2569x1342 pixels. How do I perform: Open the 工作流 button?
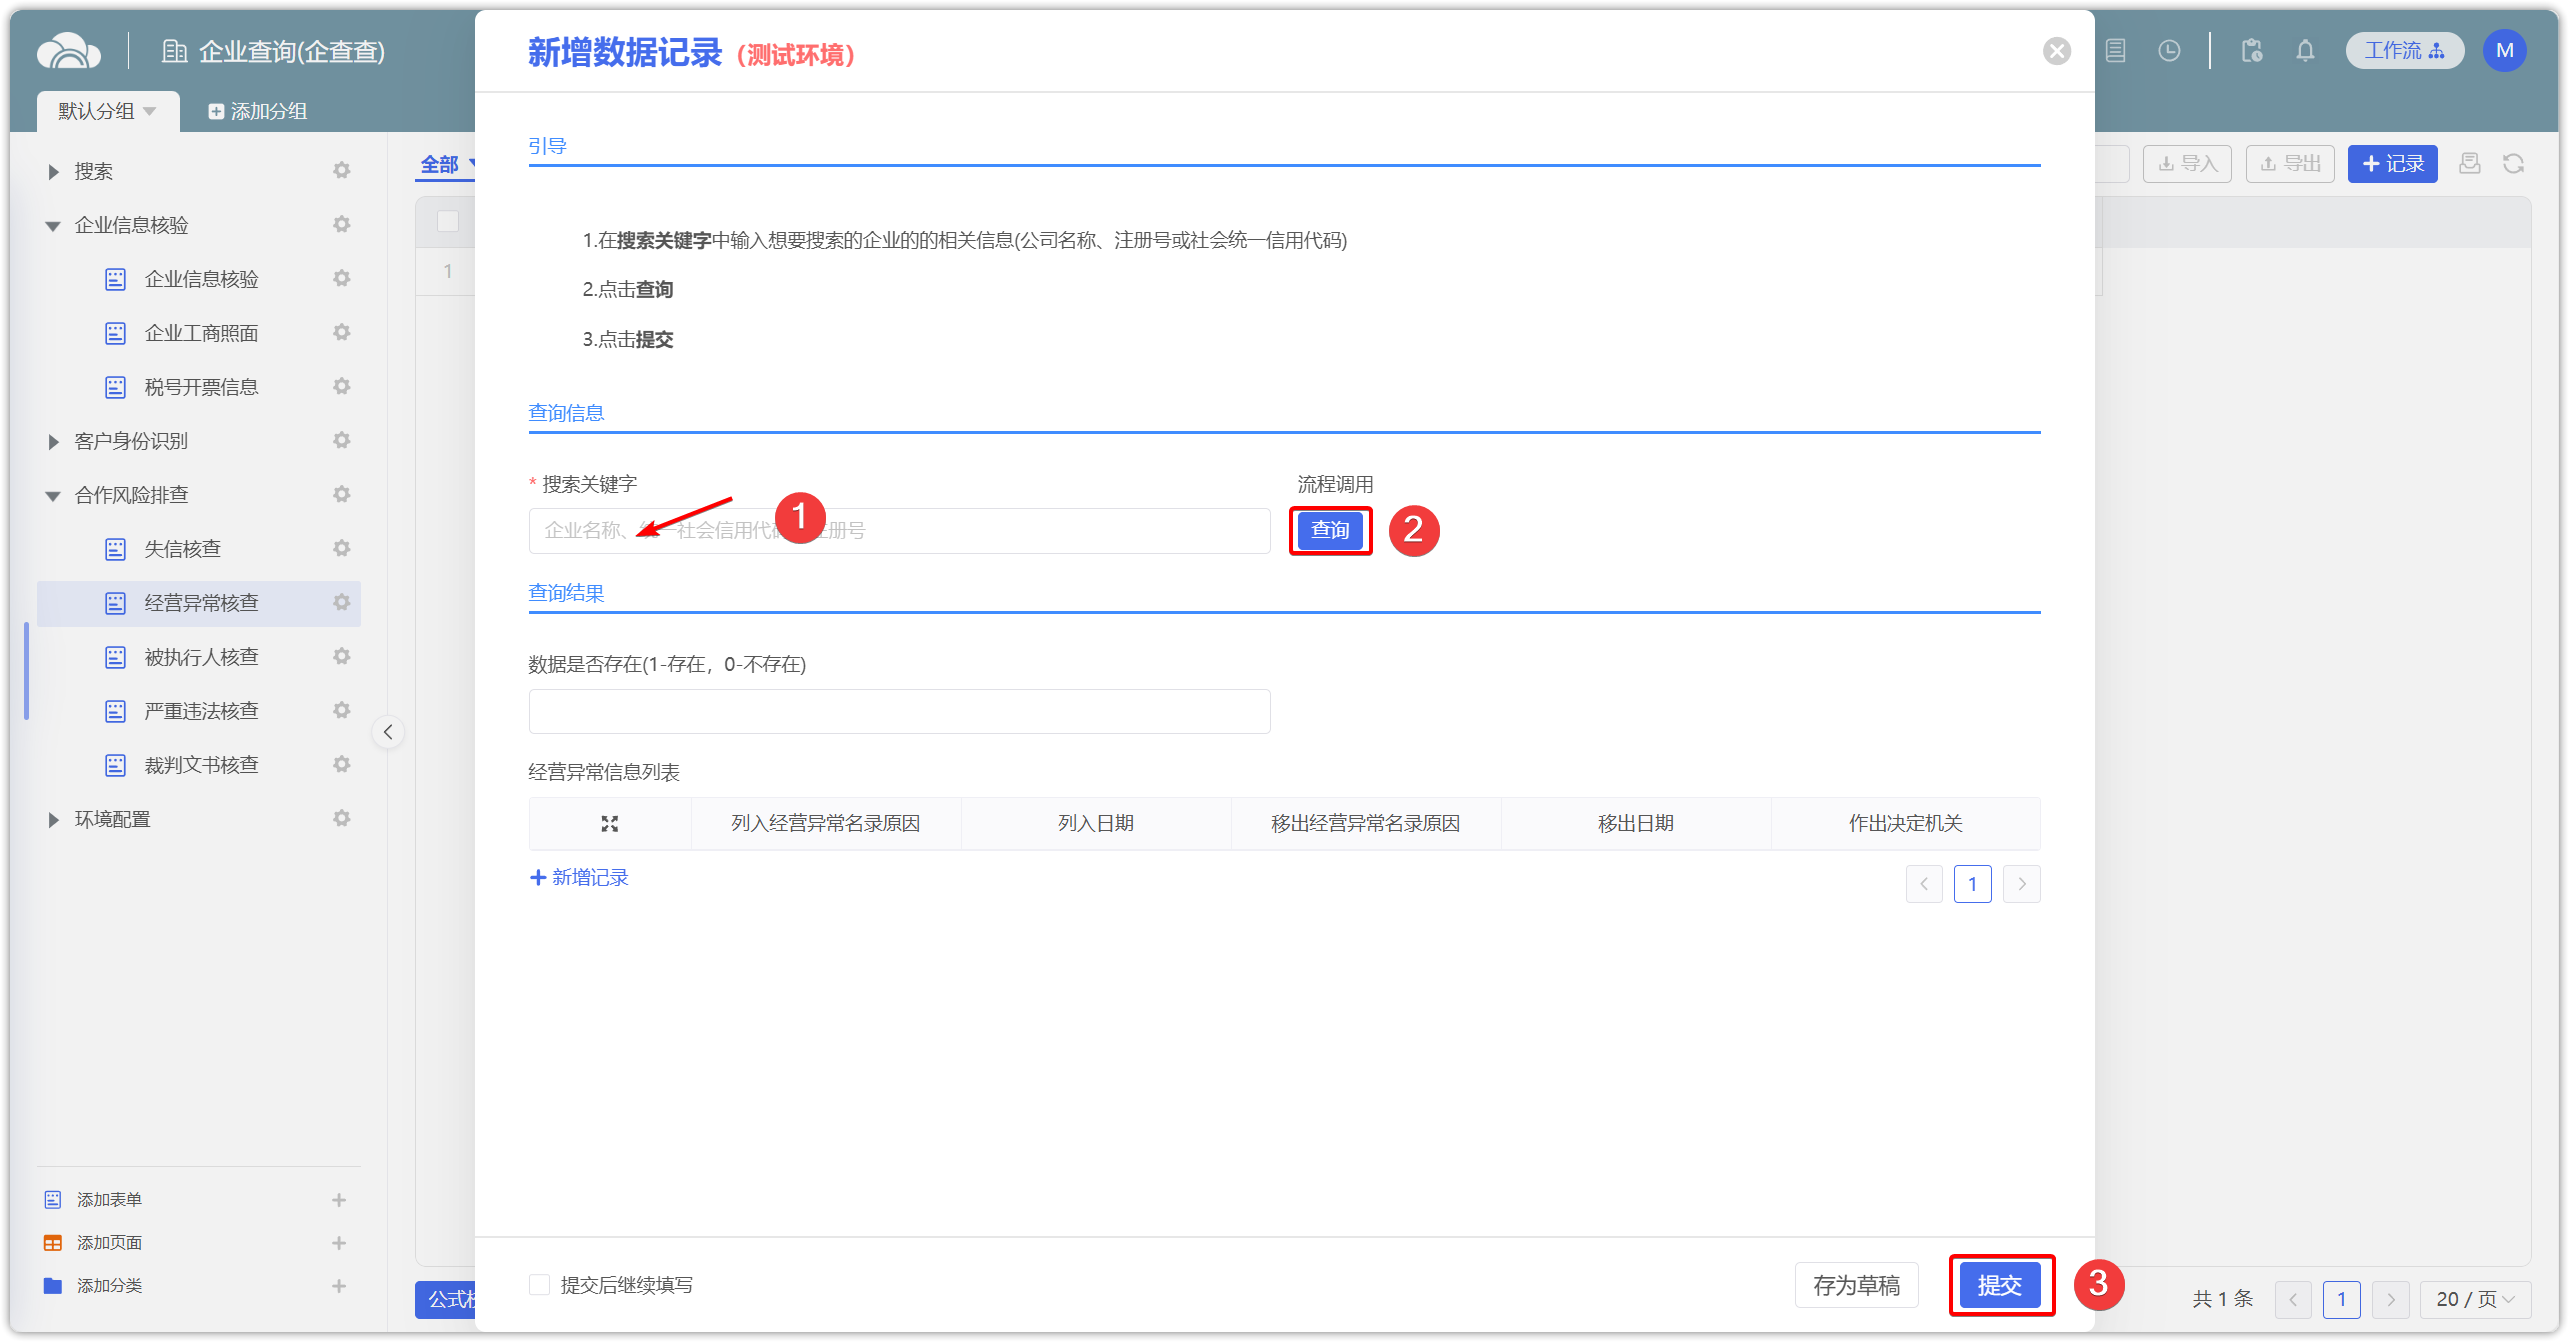coord(2404,50)
